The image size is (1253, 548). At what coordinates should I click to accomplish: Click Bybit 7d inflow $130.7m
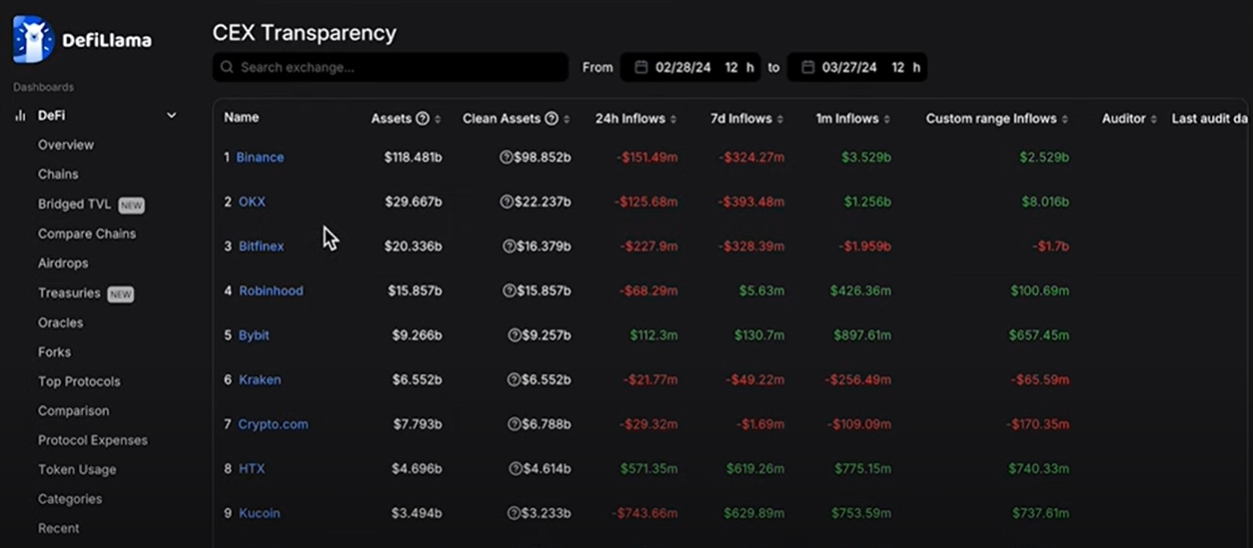pyautogui.click(x=759, y=336)
